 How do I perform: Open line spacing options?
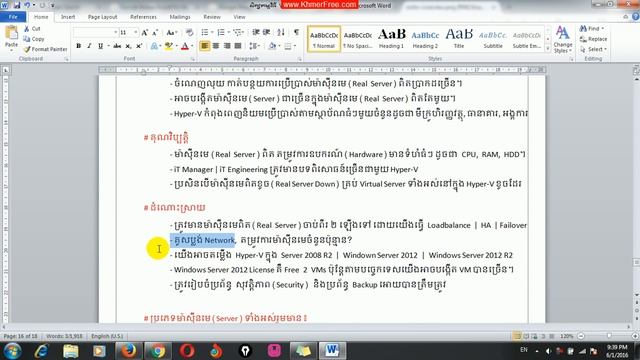point(254,46)
